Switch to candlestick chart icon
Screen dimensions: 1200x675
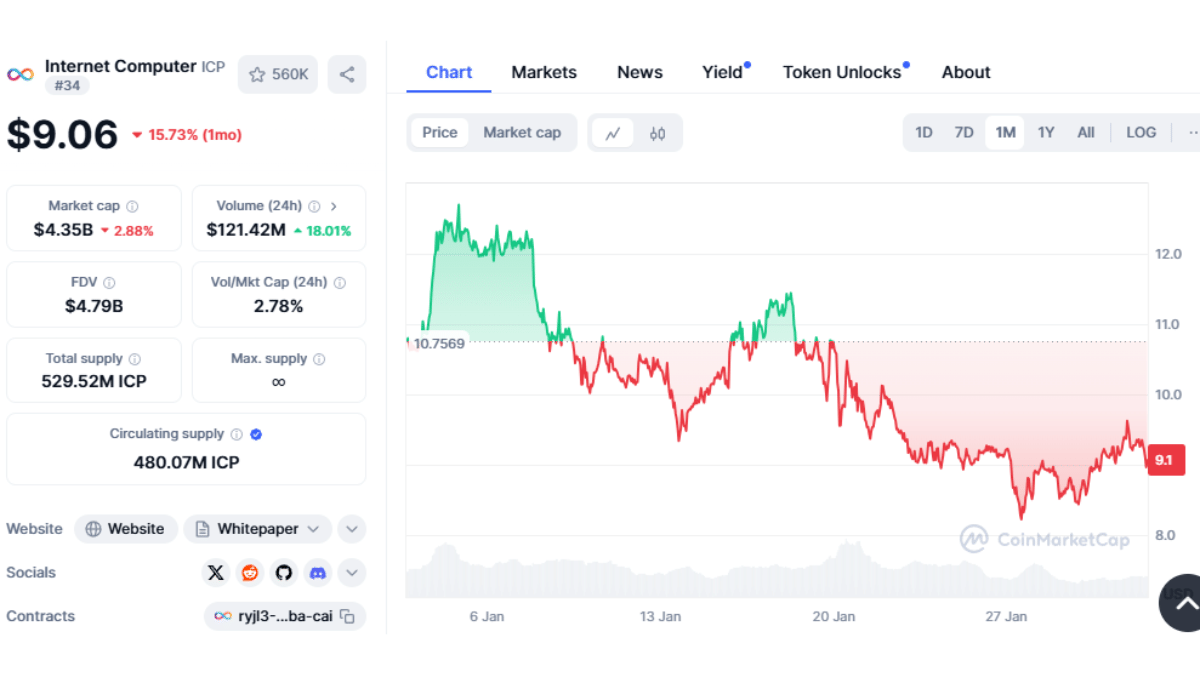657,133
